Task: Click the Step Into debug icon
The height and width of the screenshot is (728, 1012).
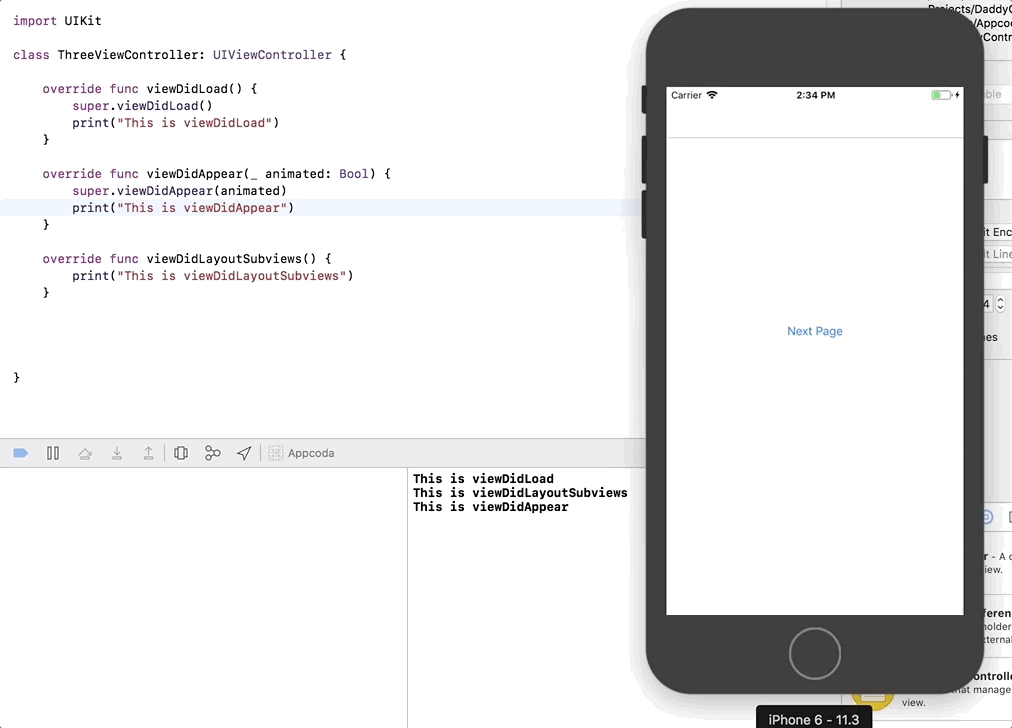Action: [x=117, y=452]
